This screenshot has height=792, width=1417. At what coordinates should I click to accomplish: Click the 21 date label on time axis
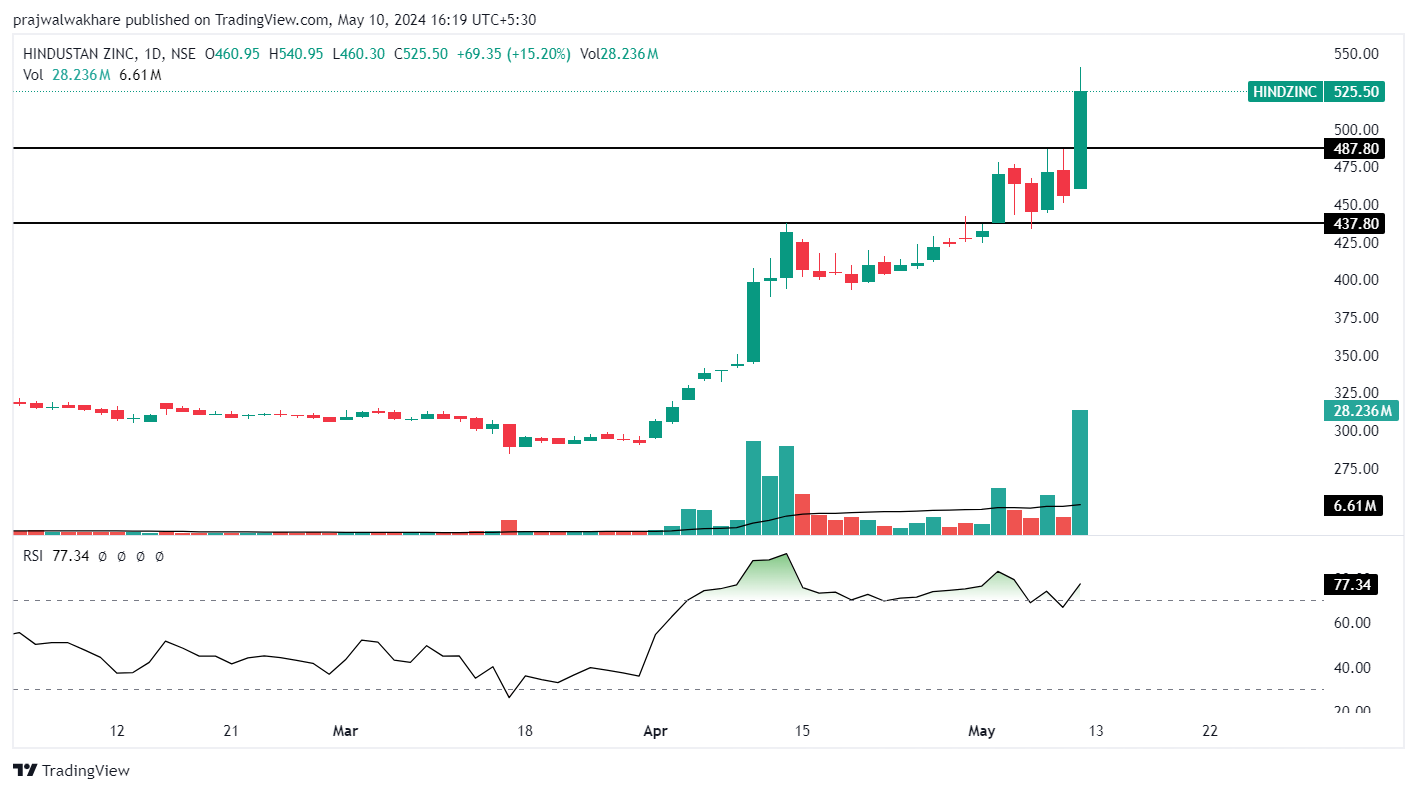[231, 731]
